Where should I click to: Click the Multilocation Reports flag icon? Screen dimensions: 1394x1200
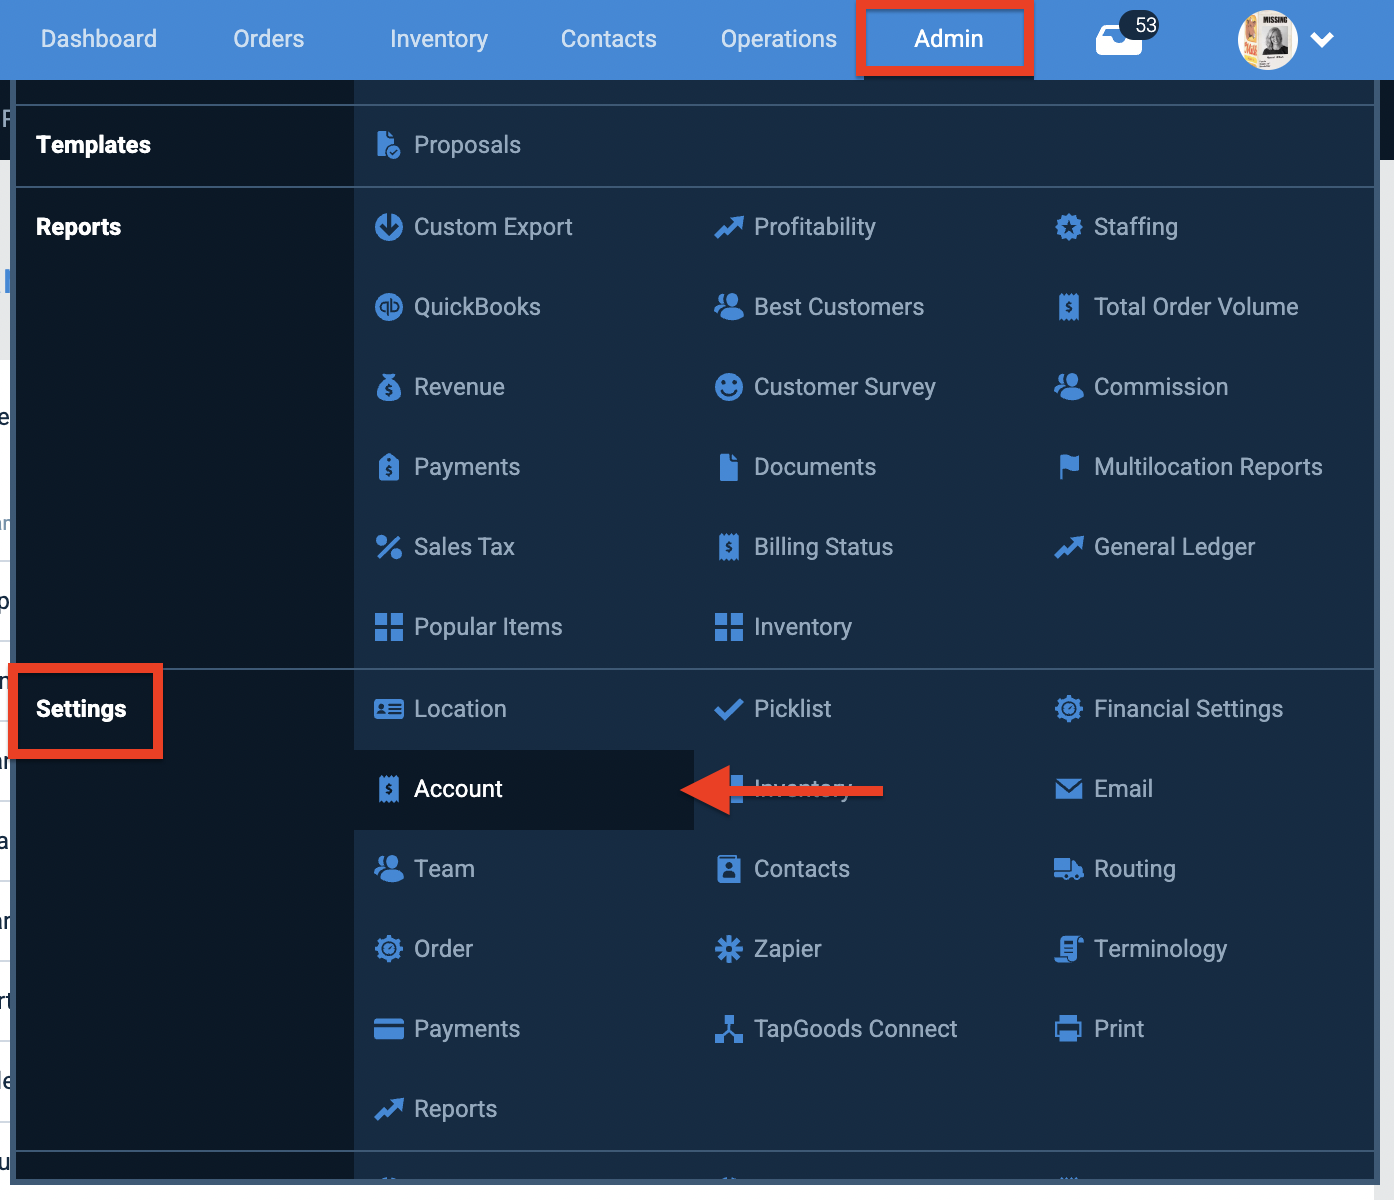(1068, 467)
